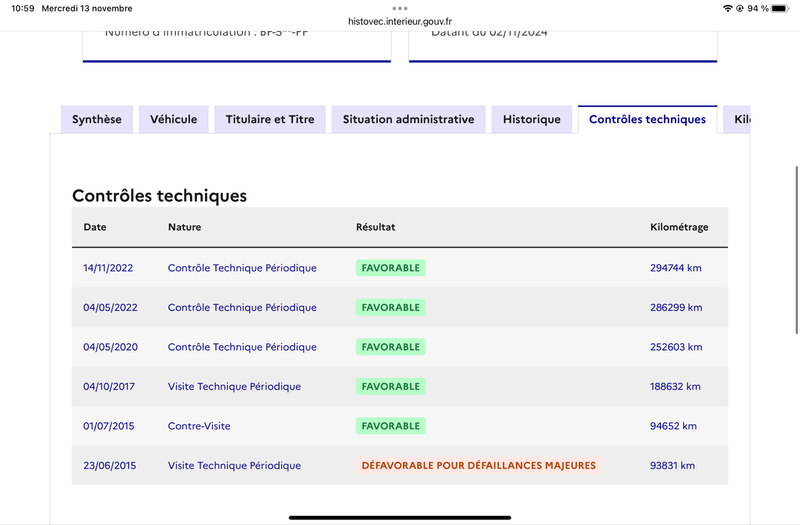Tap the battery status icon

tap(780, 8)
